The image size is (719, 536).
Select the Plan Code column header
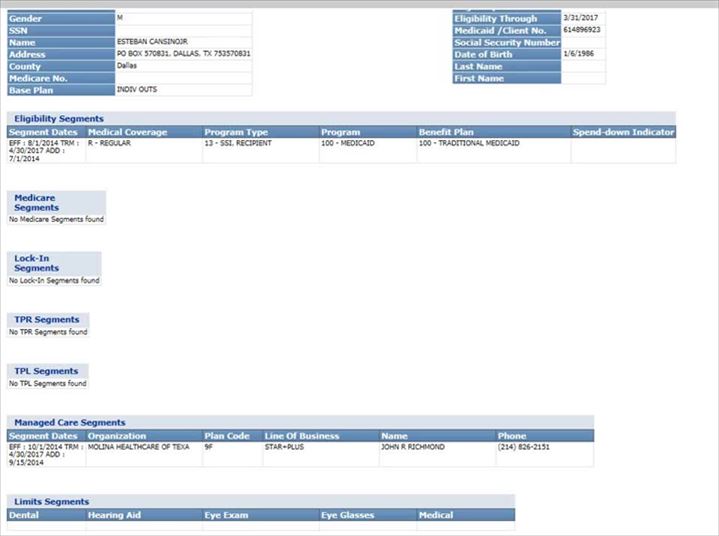click(x=227, y=436)
